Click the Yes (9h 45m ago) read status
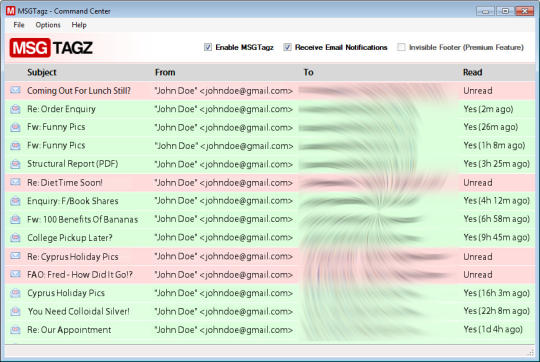 pos(497,237)
